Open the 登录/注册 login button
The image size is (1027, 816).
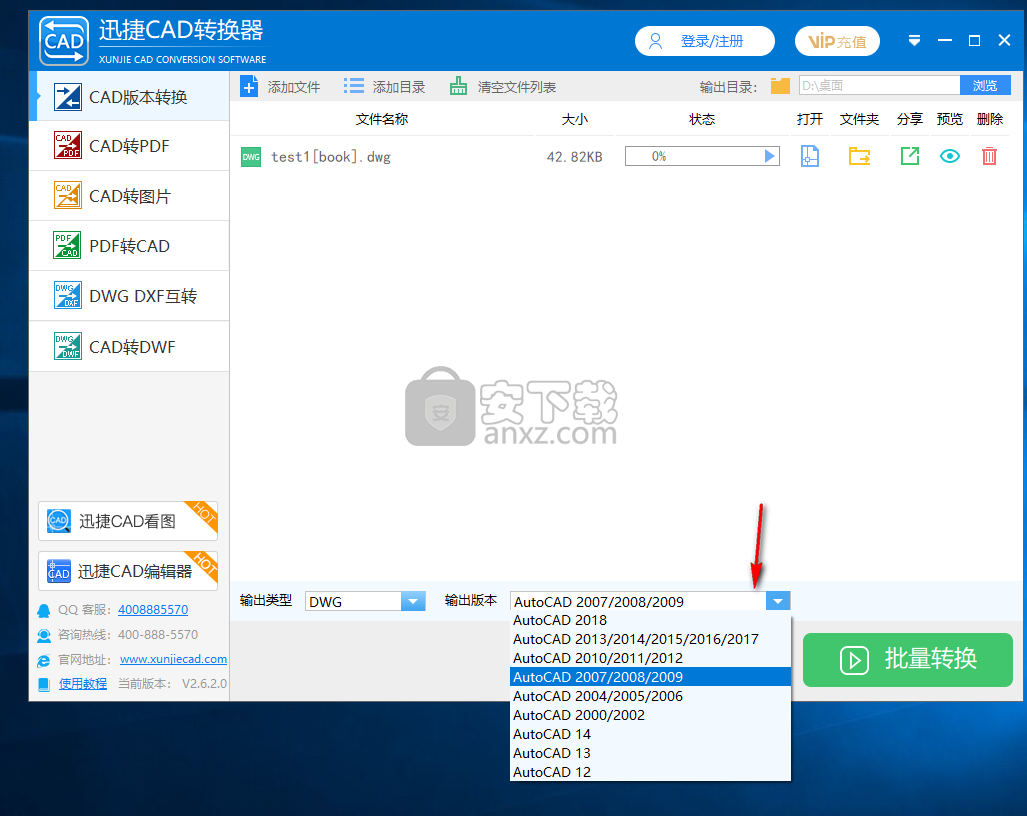(705, 41)
